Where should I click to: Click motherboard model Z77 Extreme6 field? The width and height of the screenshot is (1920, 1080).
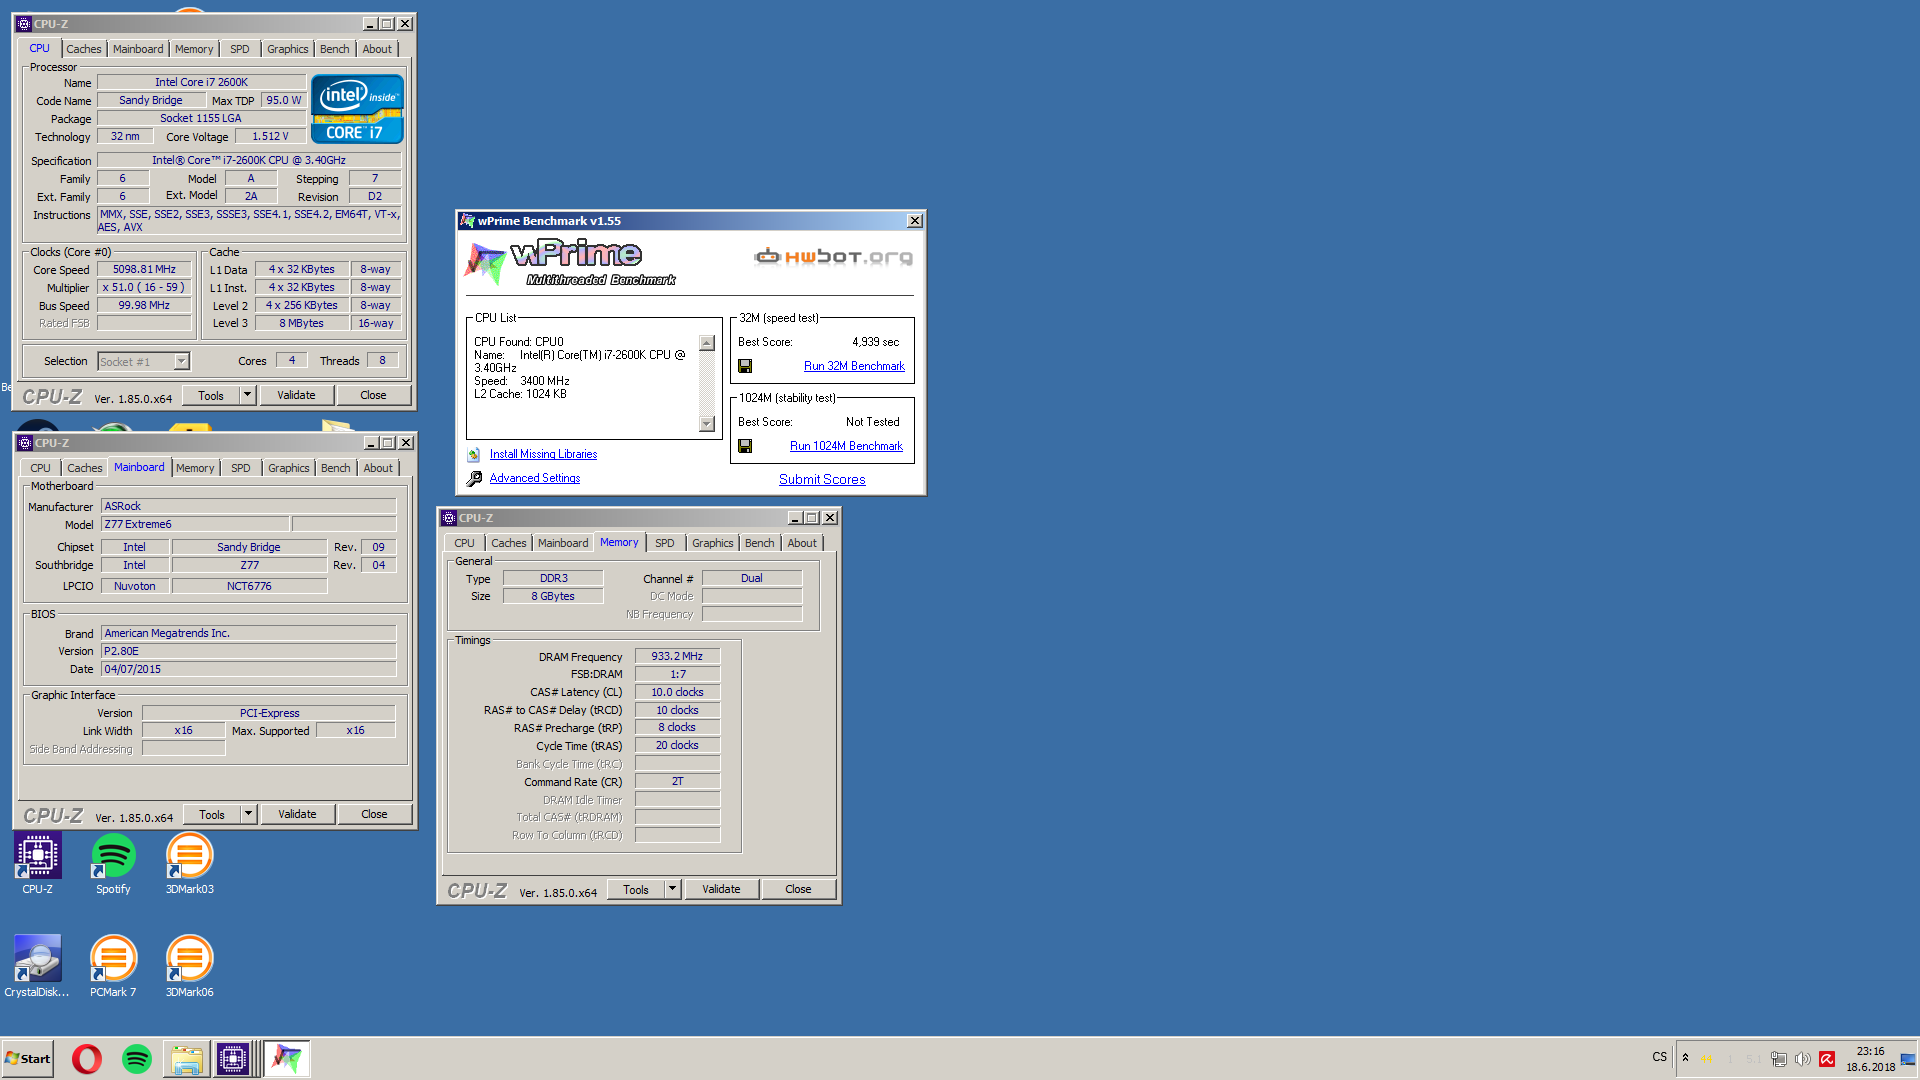196,525
